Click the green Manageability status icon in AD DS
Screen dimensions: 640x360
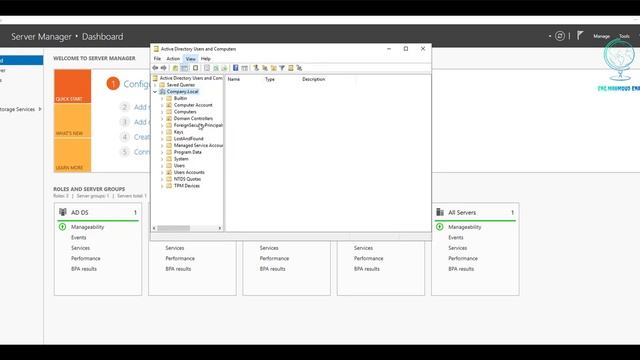pos(62,227)
